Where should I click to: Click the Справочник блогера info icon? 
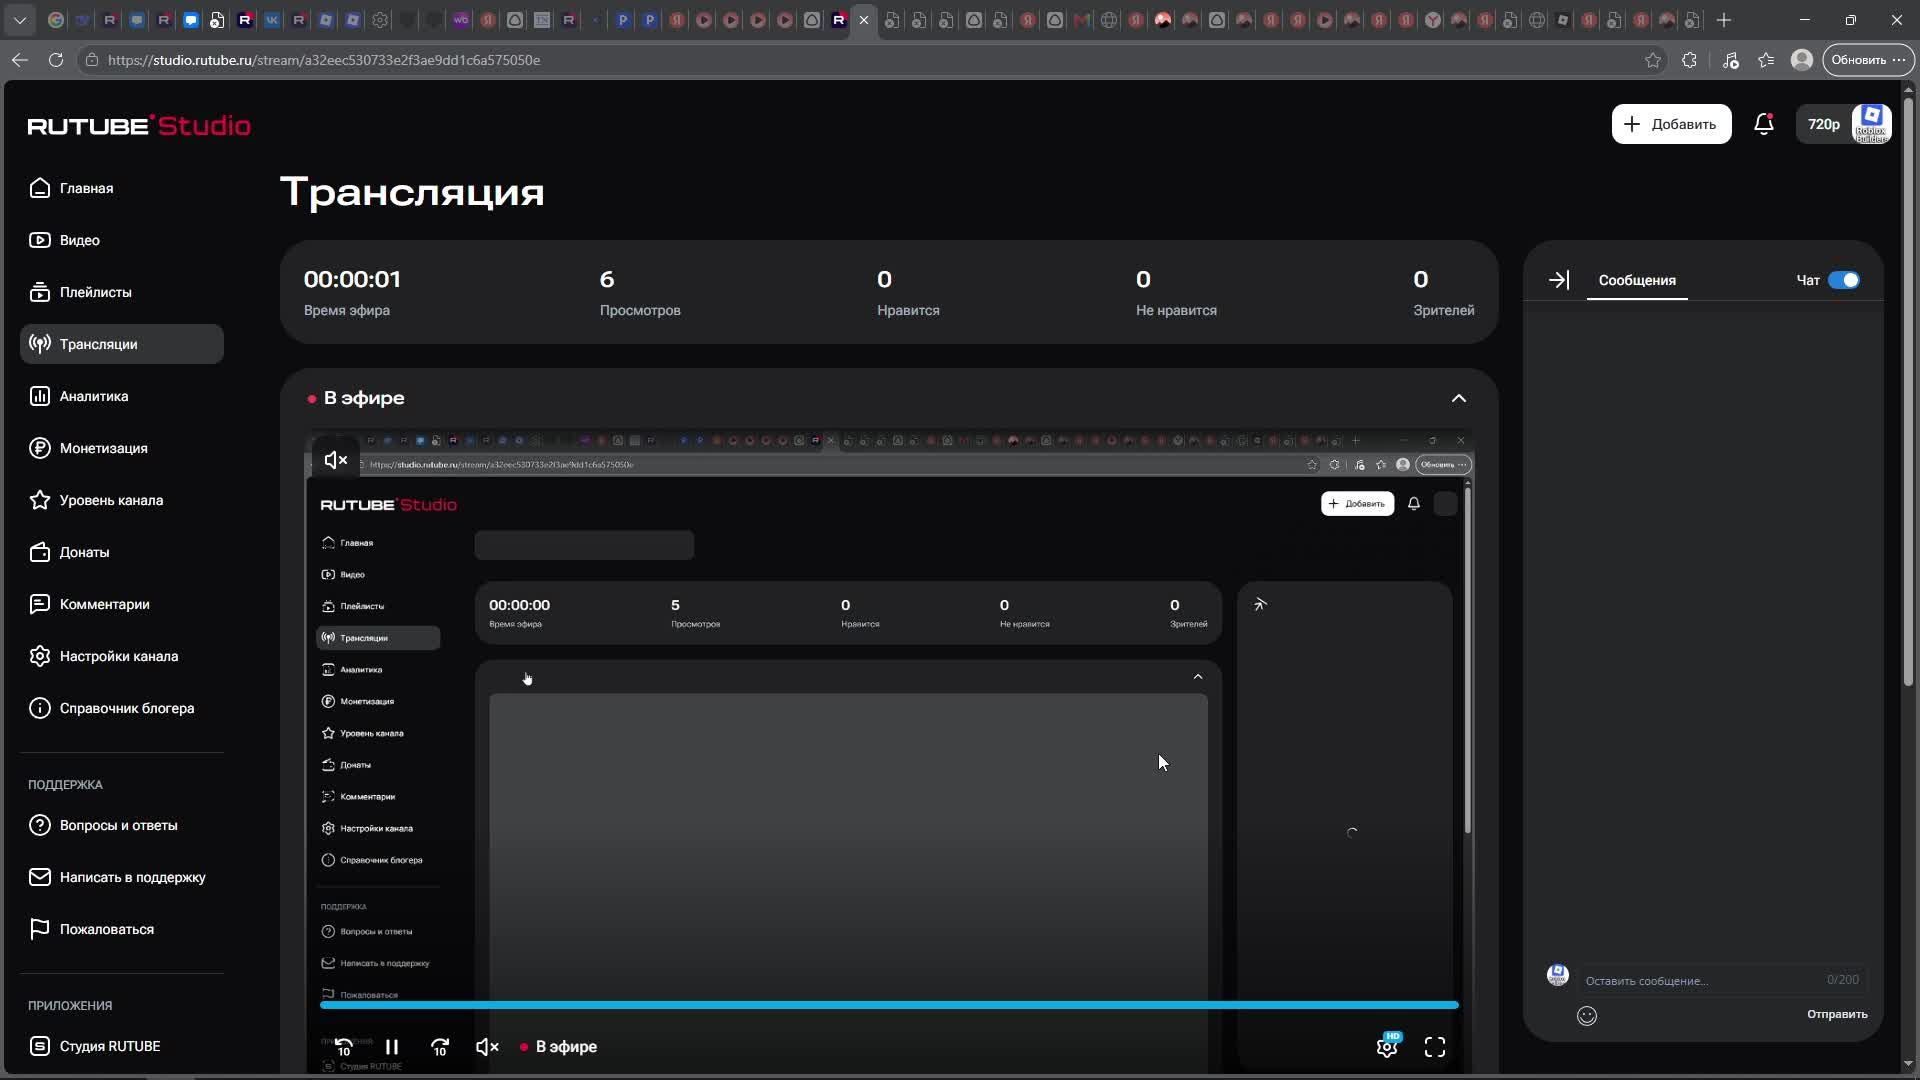pyautogui.click(x=40, y=708)
